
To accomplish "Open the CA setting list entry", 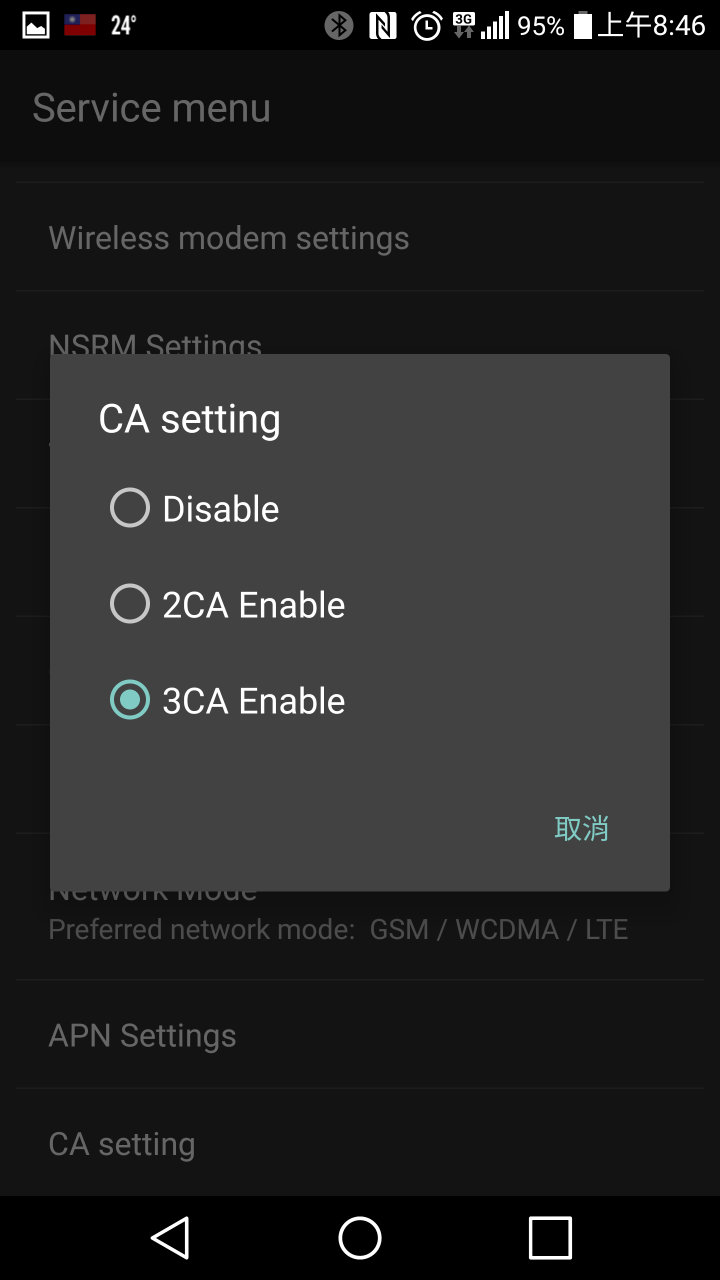I will [x=360, y=1143].
